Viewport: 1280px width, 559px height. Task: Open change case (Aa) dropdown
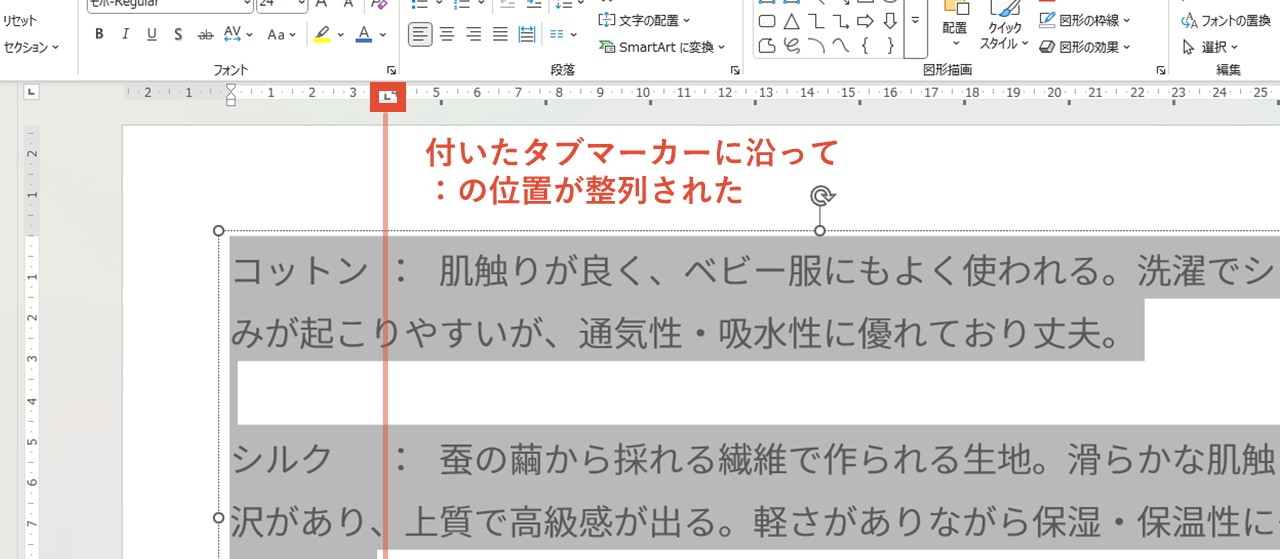point(282,35)
